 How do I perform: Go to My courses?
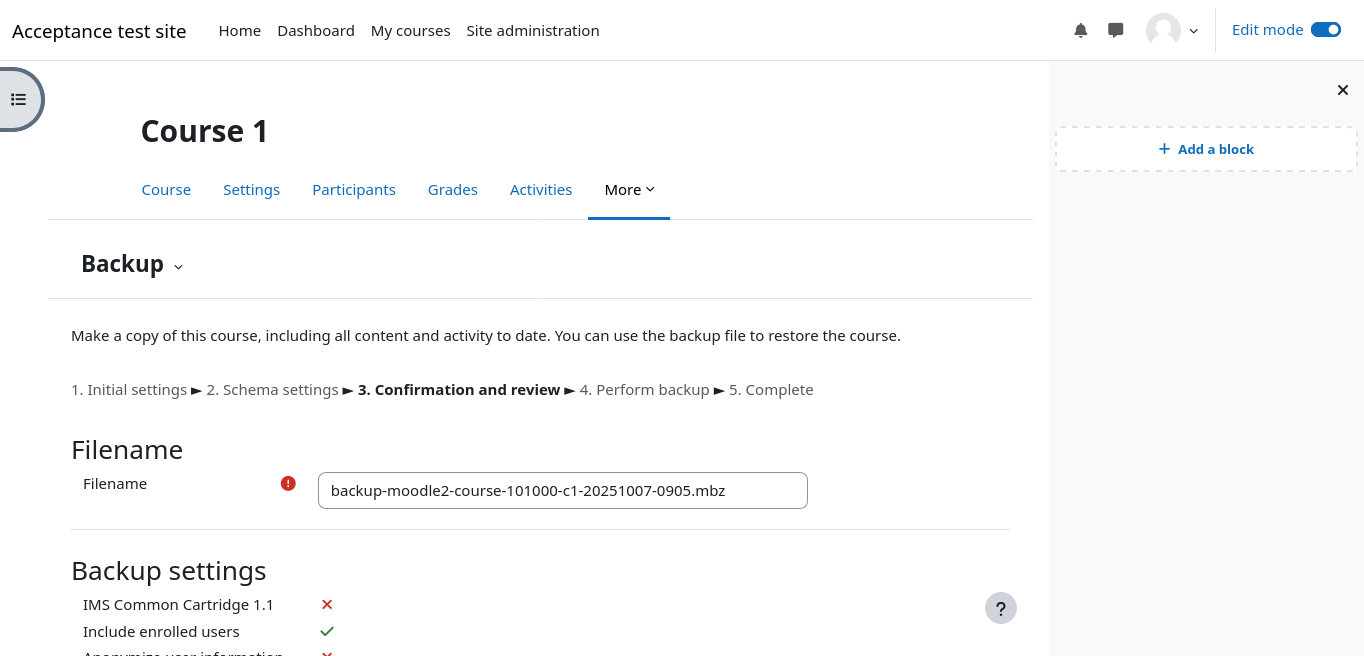point(410,31)
